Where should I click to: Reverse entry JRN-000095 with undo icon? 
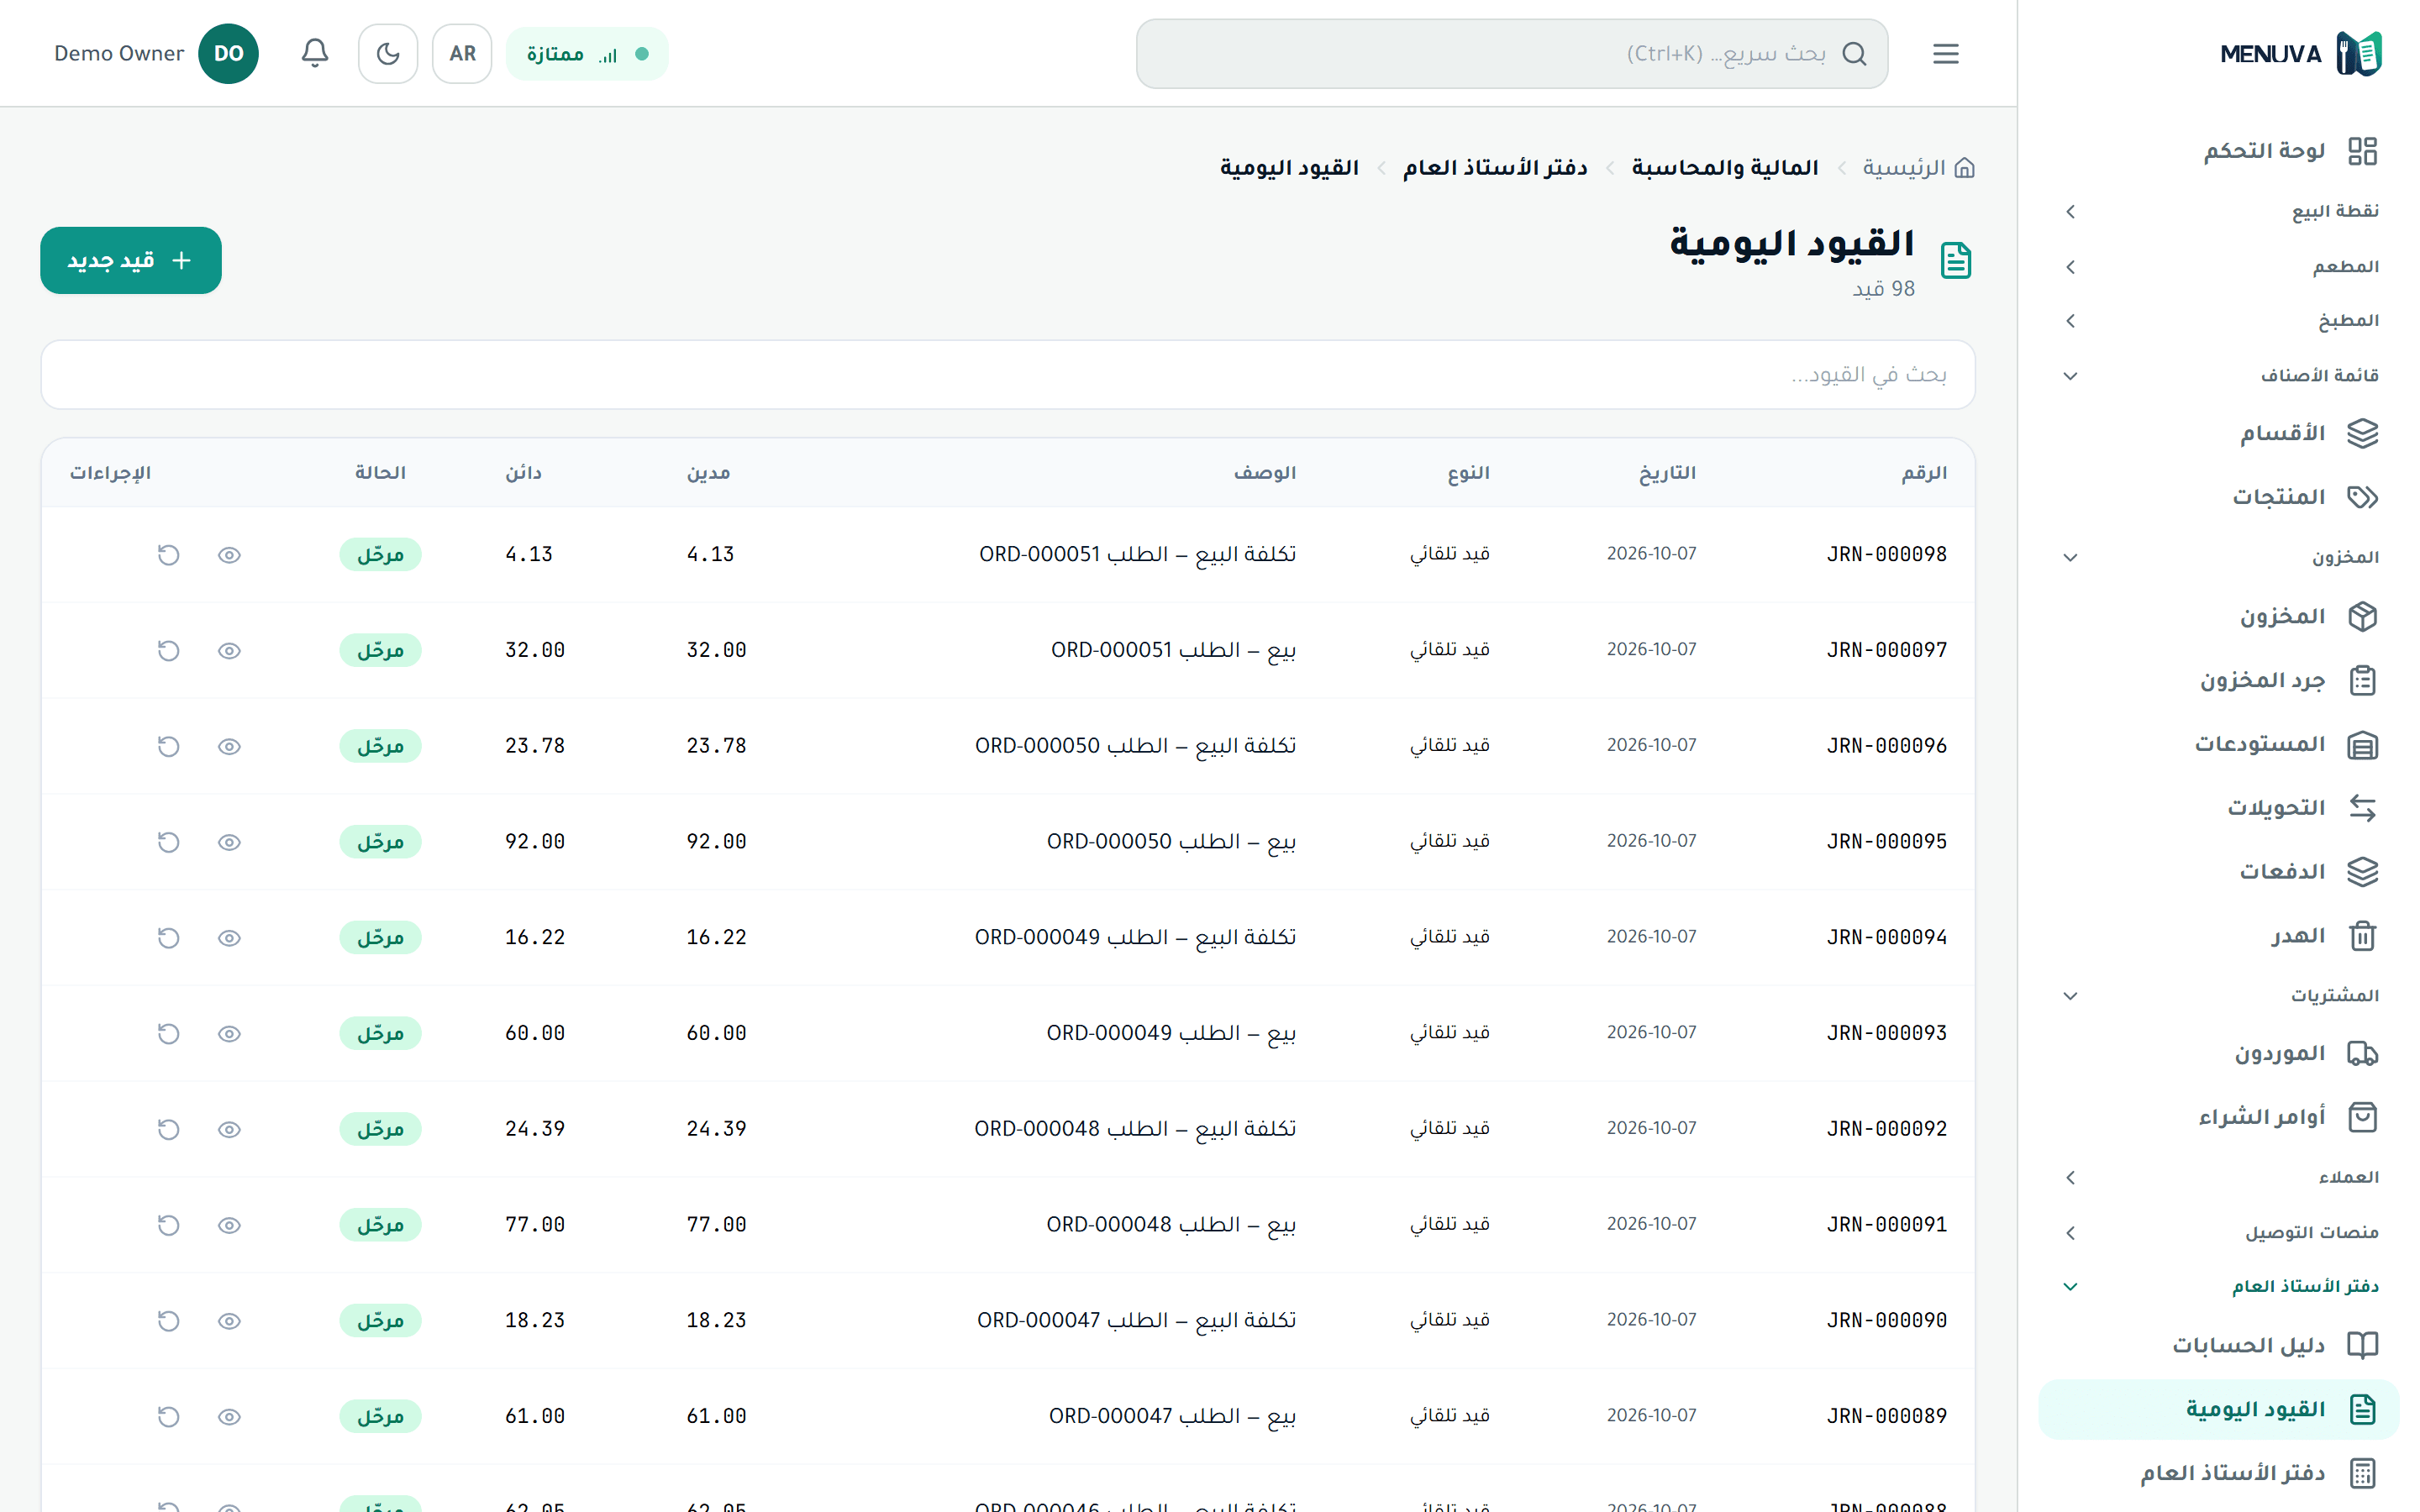pyautogui.click(x=168, y=842)
